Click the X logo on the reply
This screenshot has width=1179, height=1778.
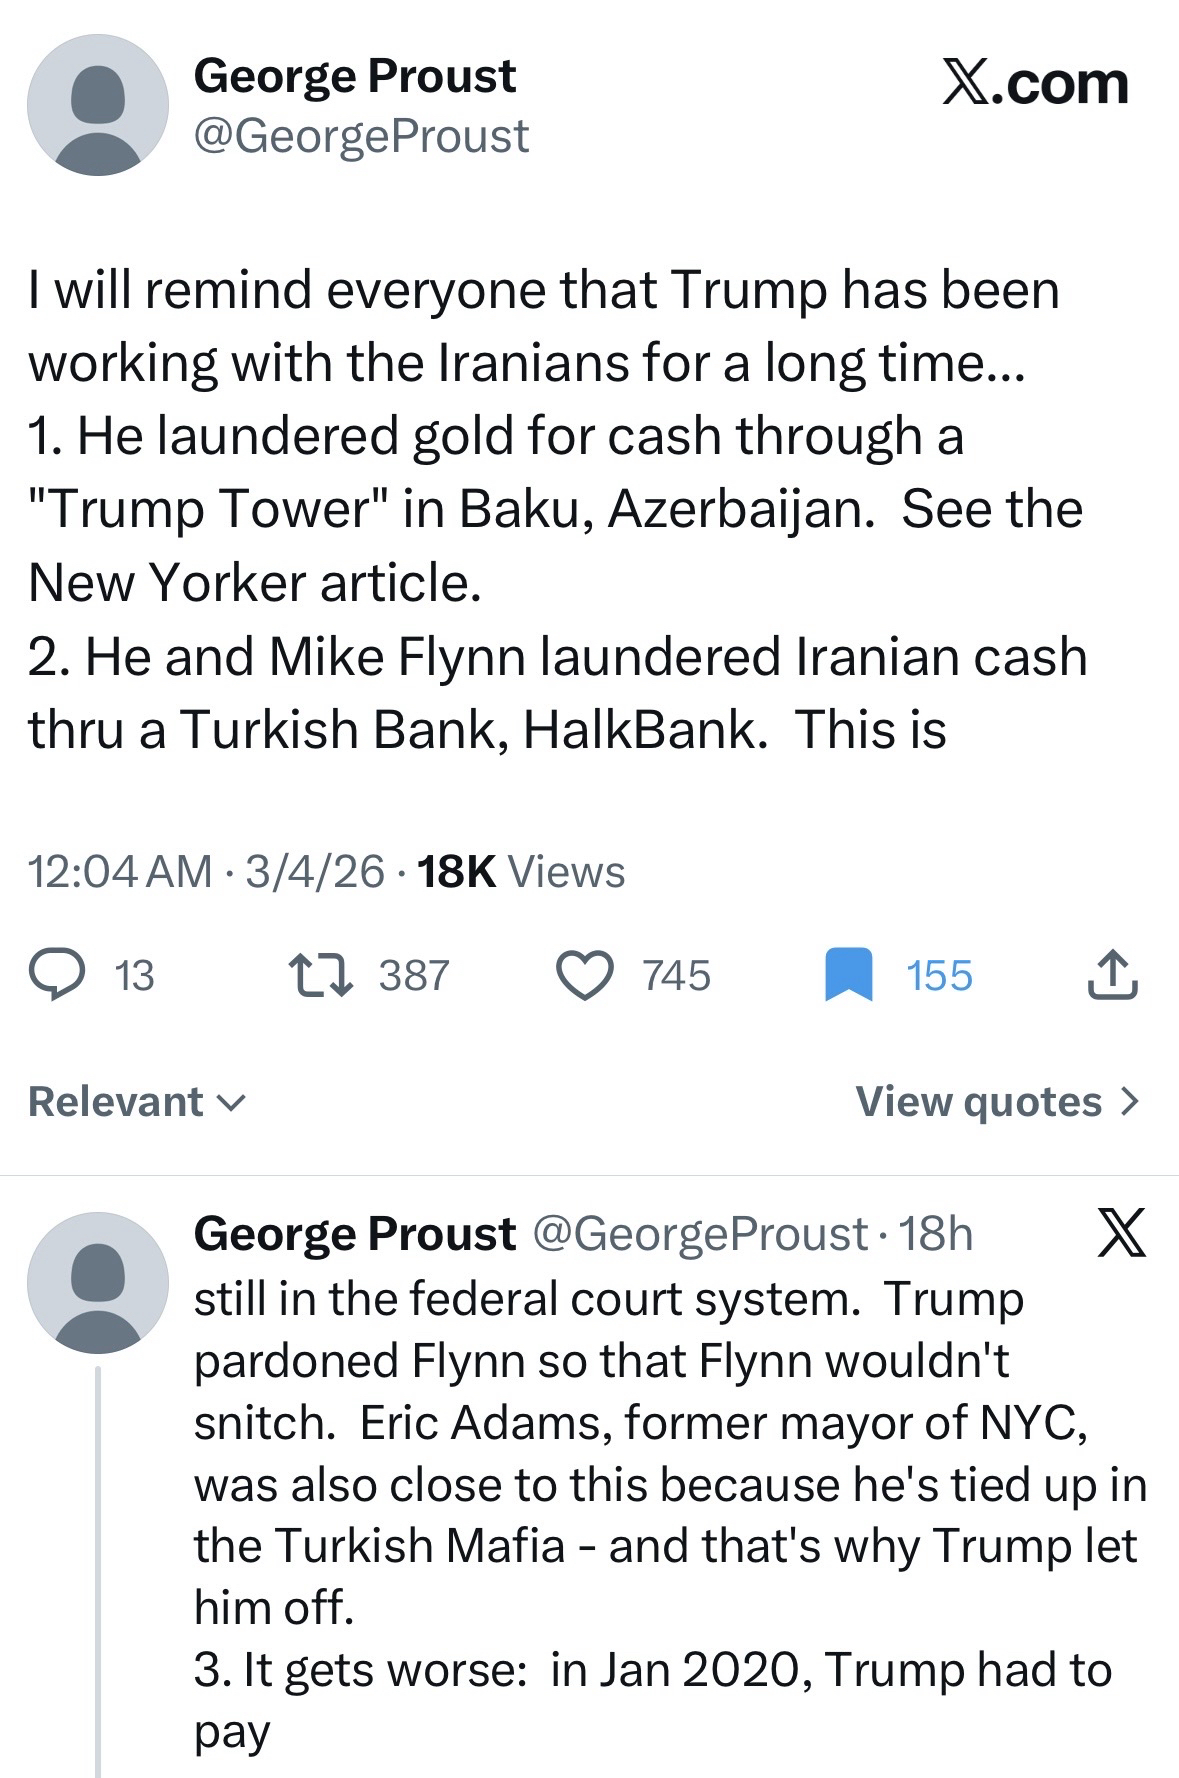tap(1121, 1233)
